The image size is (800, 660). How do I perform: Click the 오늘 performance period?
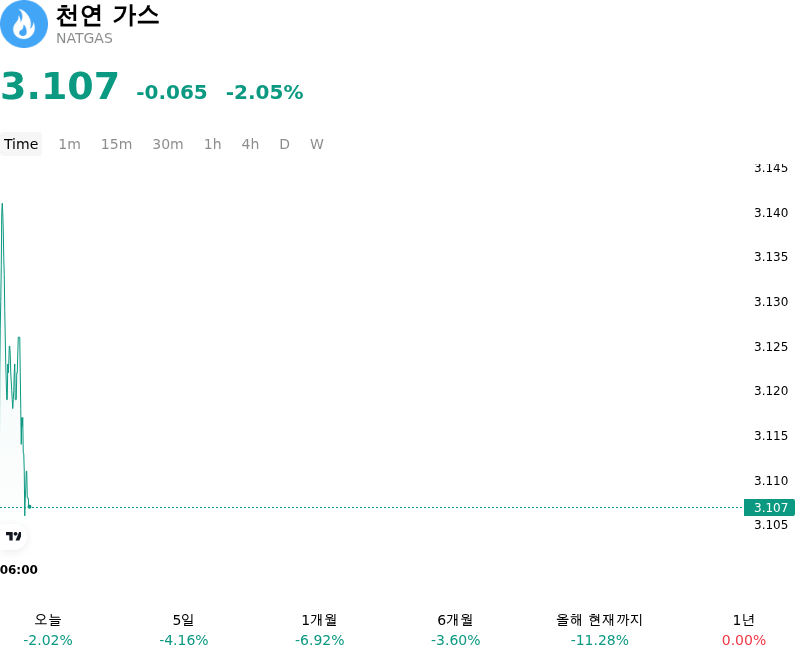pos(48,630)
